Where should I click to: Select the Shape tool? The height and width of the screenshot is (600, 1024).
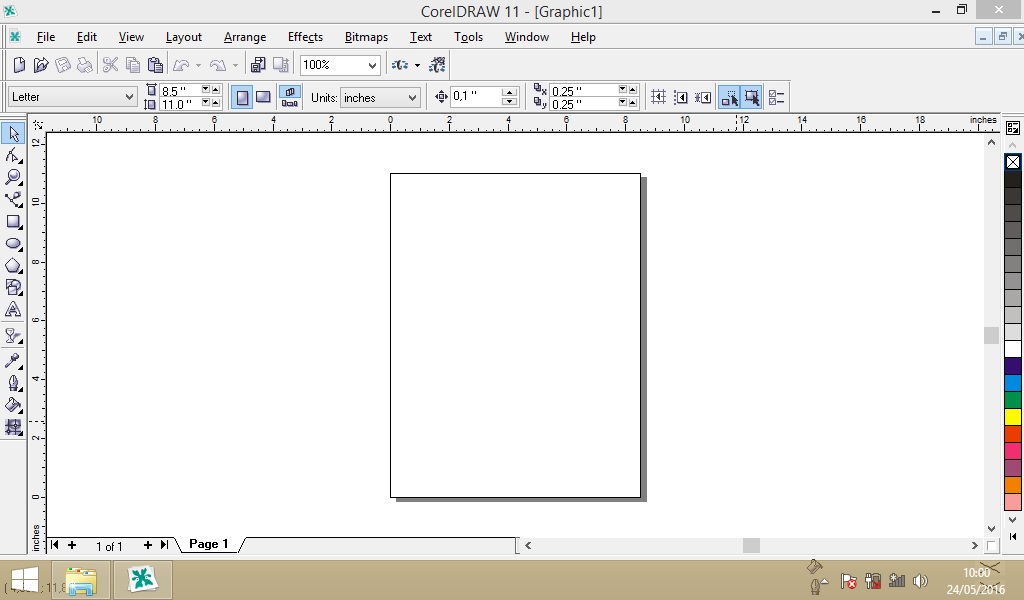[13, 155]
